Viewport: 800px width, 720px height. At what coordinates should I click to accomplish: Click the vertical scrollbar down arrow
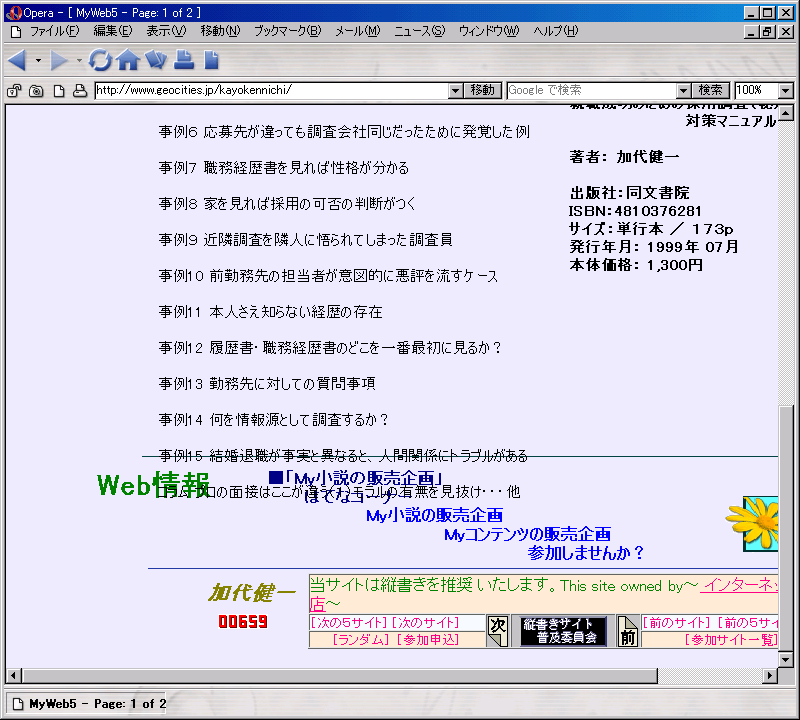click(786, 659)
